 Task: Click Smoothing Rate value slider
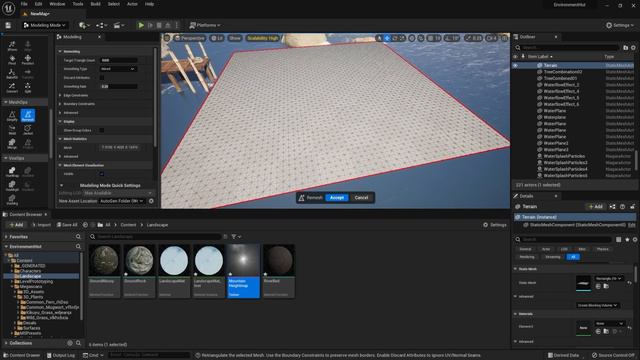pos(119,87)
